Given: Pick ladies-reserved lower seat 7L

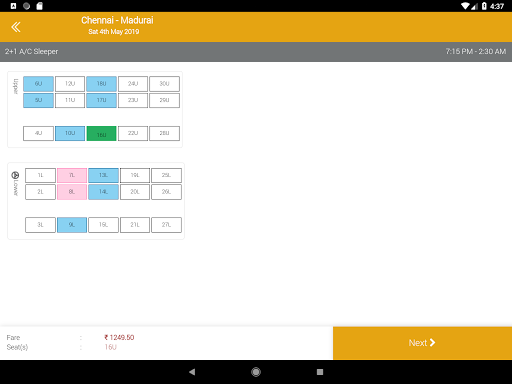Looking at the screenshot, I should (x=72, y=175).
